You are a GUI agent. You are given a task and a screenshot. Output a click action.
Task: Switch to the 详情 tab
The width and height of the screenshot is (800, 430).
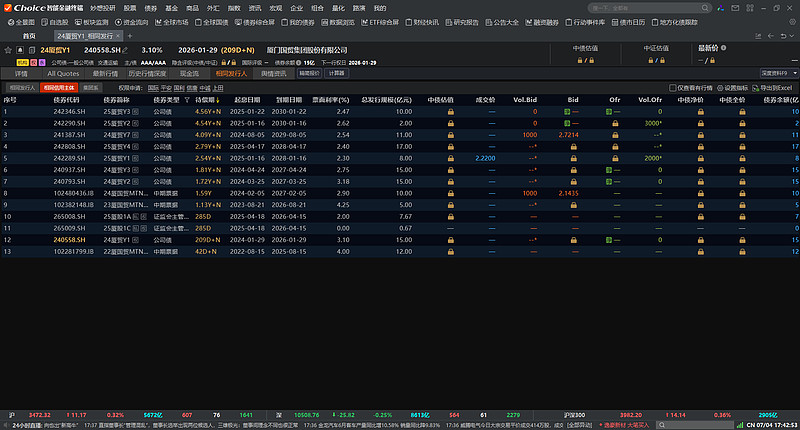point(21,73)
